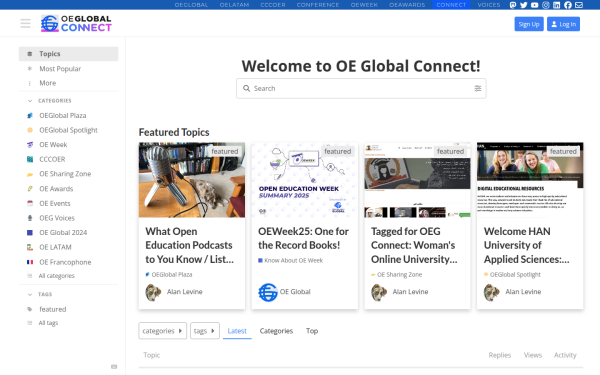
Task: Open the OE Francophone category
Action: pyautogui.click(x=68, y=262)
